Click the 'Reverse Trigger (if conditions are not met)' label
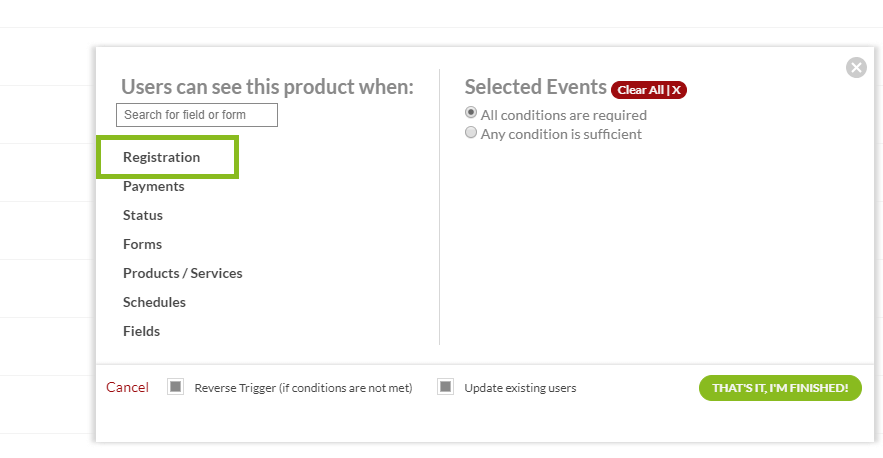883x458 pixels. click(303, 388)
